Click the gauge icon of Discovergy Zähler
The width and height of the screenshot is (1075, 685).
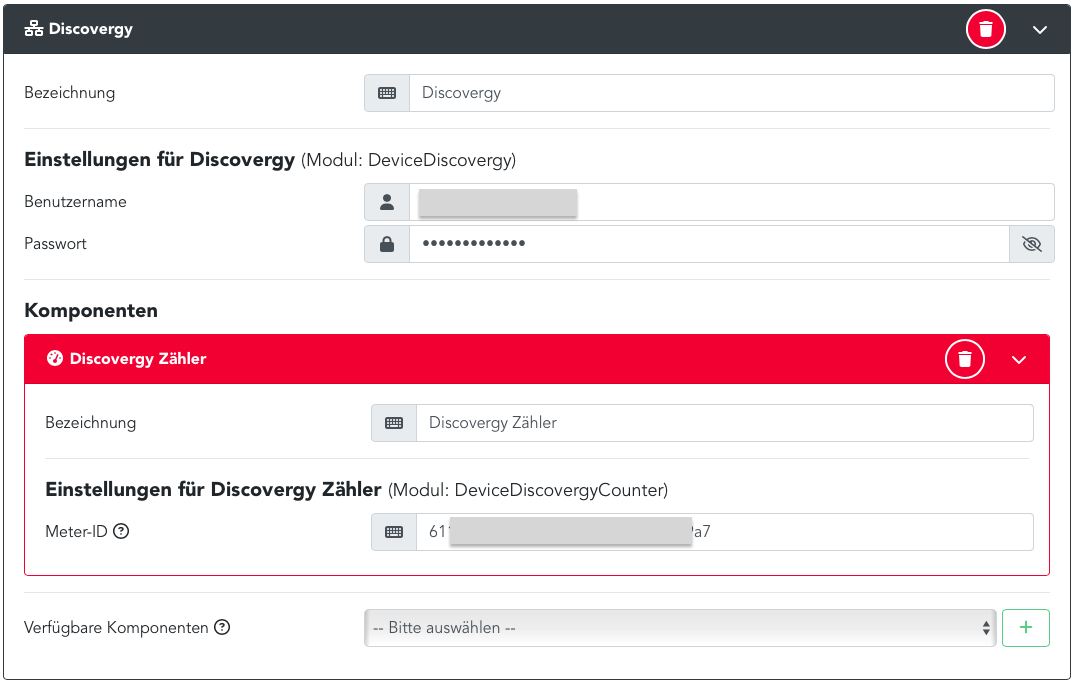click(x=55, y=359)
